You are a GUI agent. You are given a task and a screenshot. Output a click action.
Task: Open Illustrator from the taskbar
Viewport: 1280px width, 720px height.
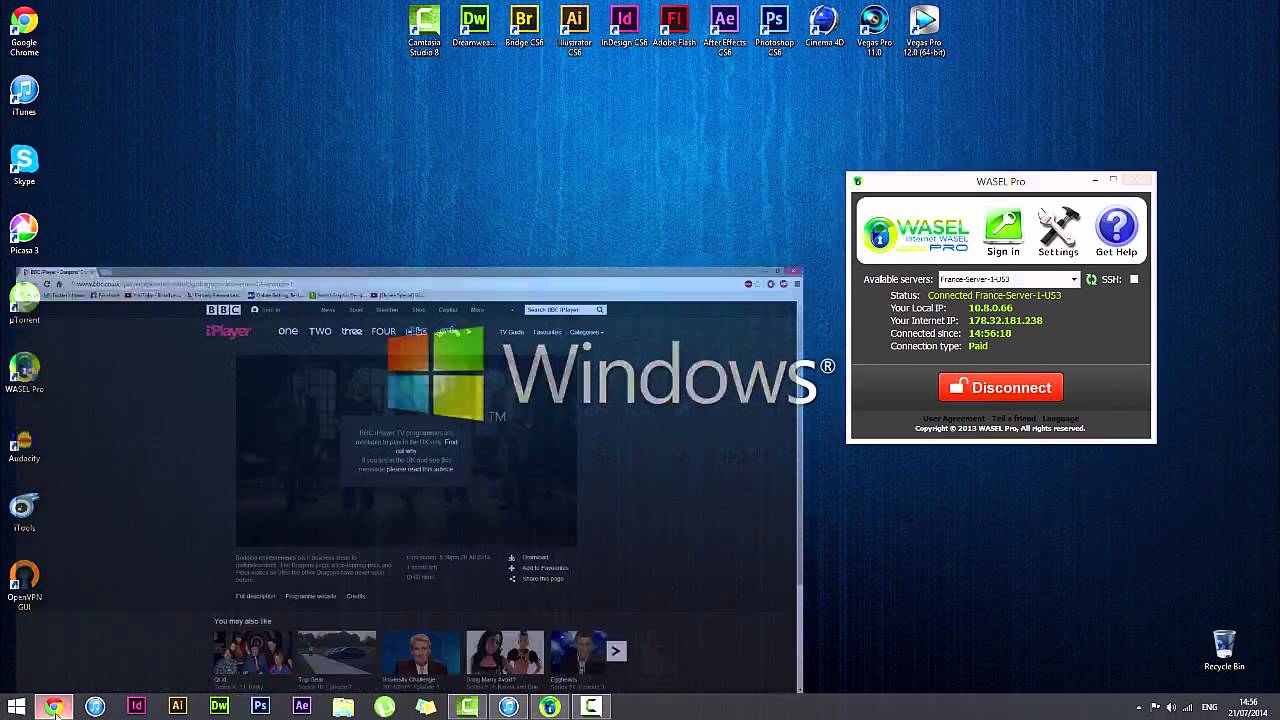coord(177,706)
